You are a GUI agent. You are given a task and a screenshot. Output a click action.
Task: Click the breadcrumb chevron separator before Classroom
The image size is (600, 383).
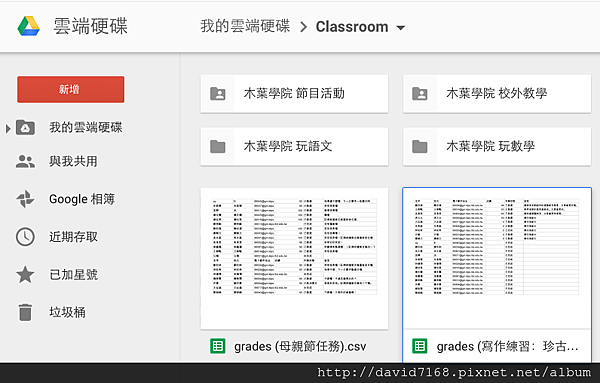303,27
